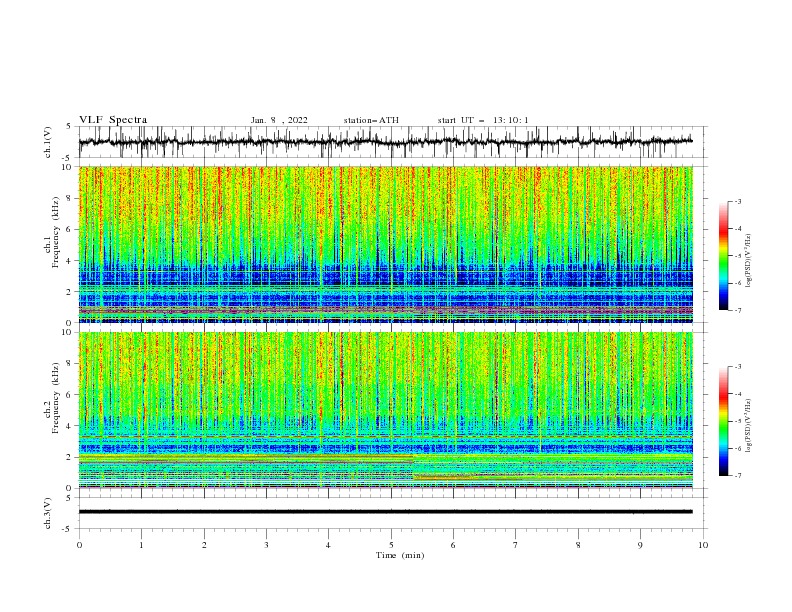792x612 pixels.
Task: Click the ch.1 spectrogram panel
Action: click(x=385, y=244)
